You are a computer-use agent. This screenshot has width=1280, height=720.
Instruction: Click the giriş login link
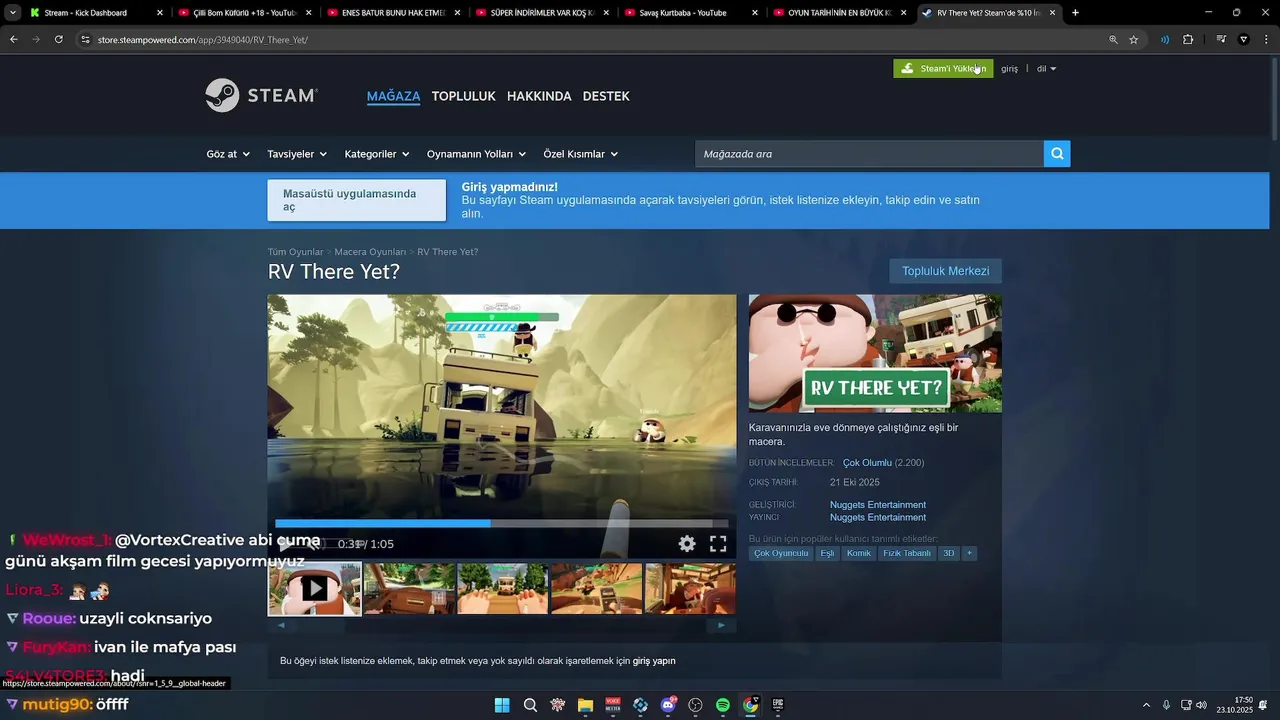pyautogui.click(x=1009, y=69)
